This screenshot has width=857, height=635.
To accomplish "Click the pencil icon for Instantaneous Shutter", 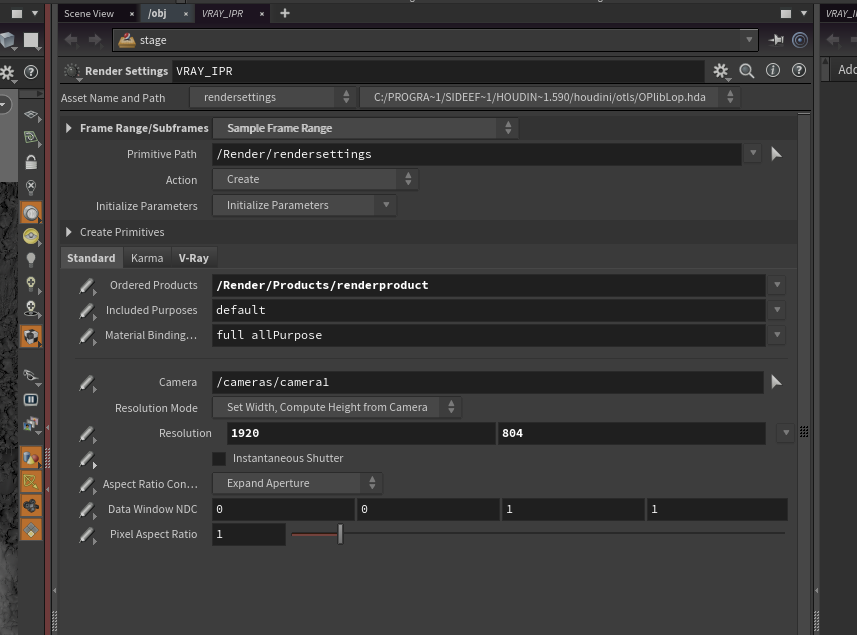I will tap(87, 460).
